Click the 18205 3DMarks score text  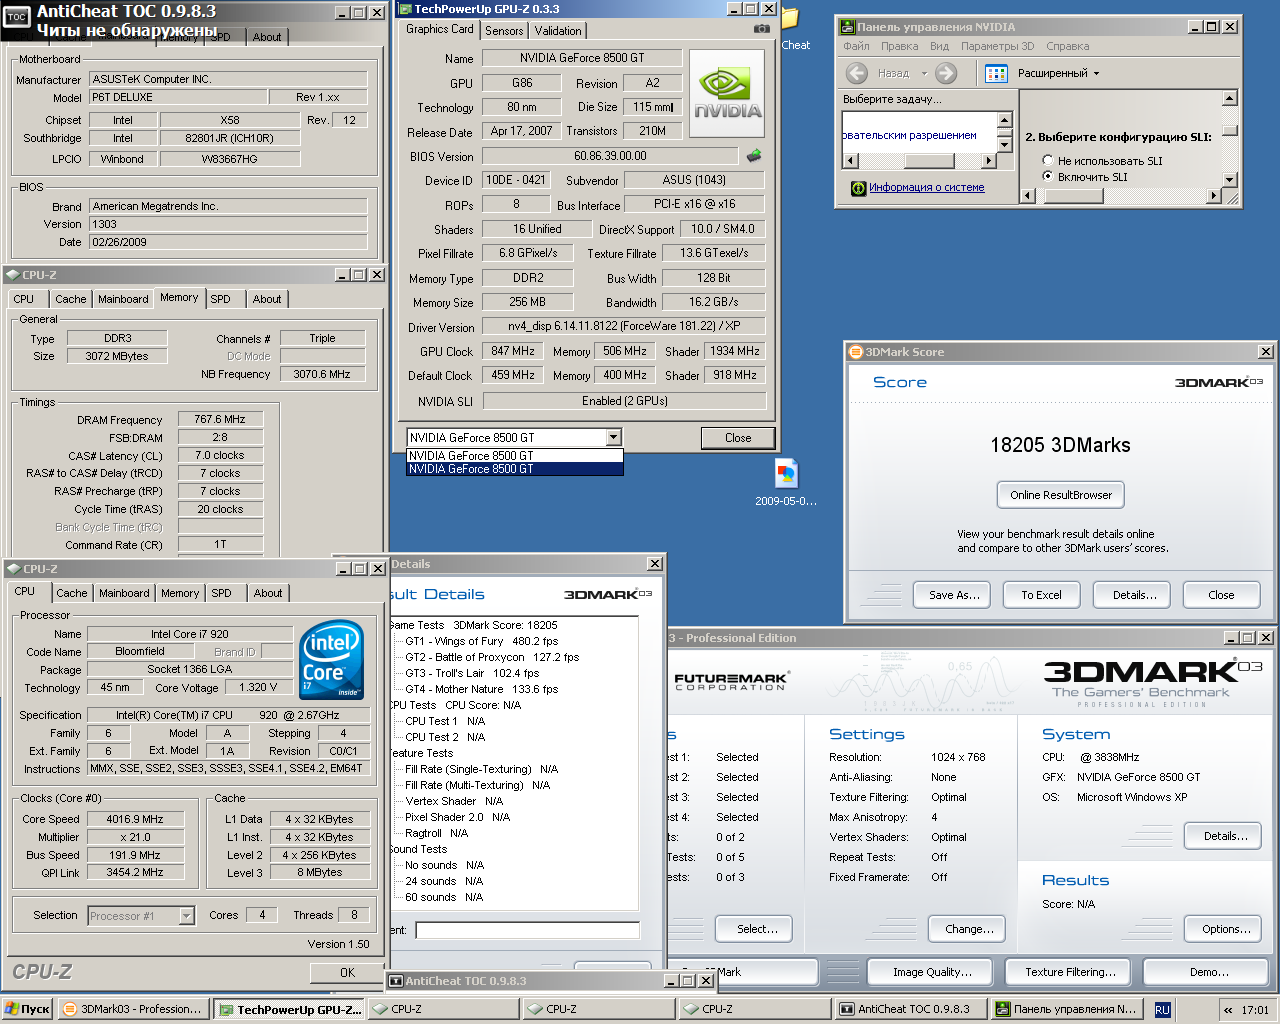tap(1060, 446)
